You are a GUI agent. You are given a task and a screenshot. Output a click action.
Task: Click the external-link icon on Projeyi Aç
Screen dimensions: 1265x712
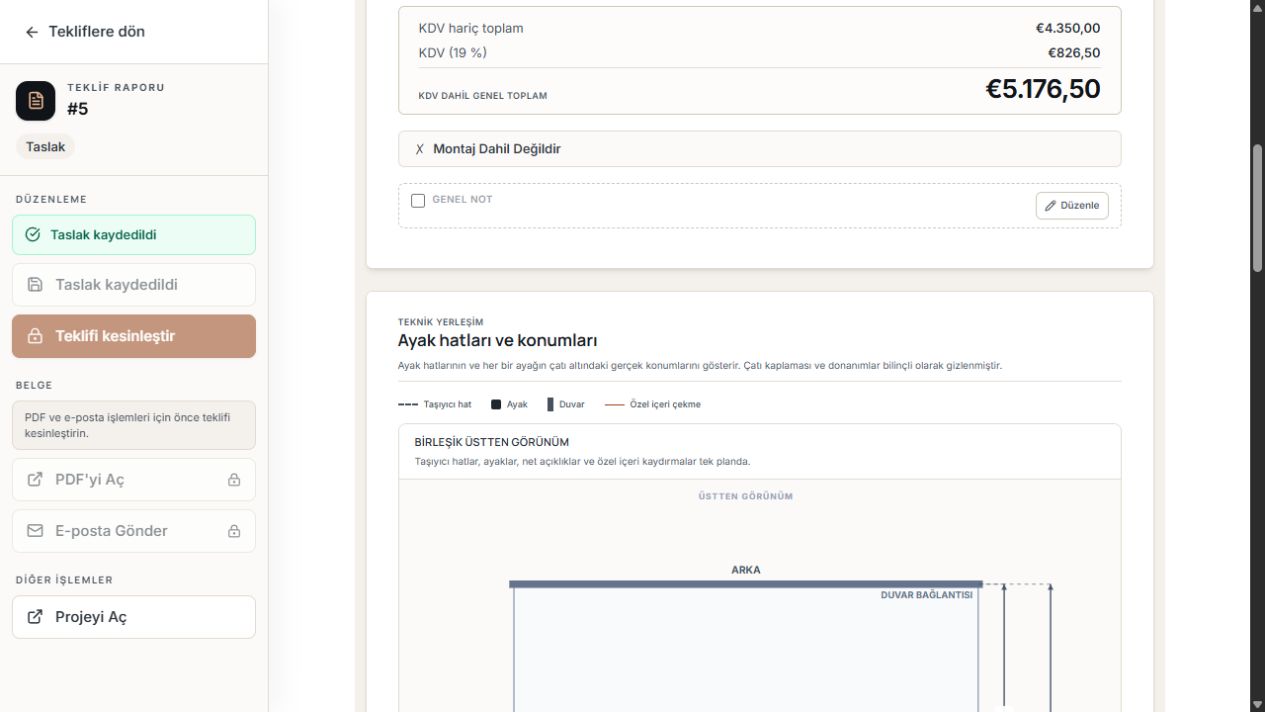coord(35,617)
